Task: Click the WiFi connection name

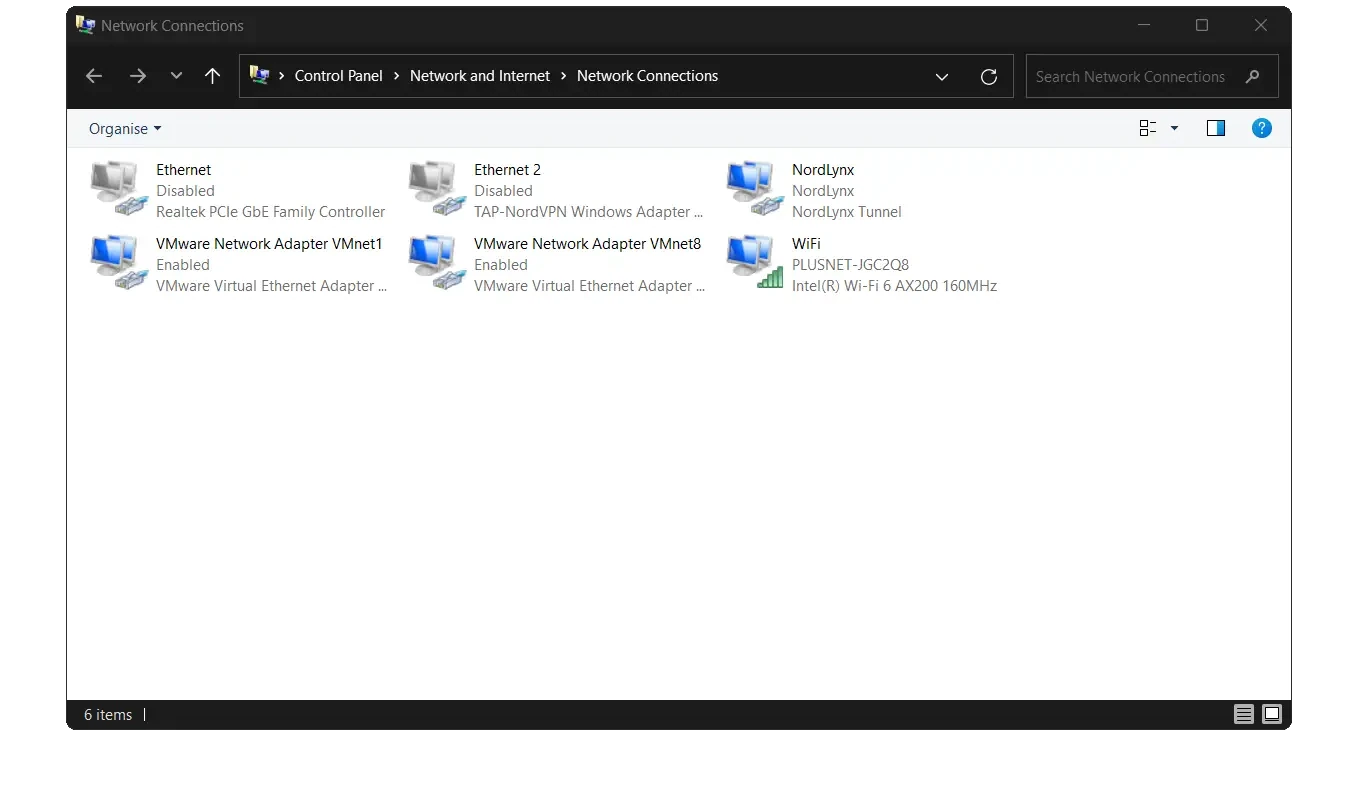Action: coord(806,244)
